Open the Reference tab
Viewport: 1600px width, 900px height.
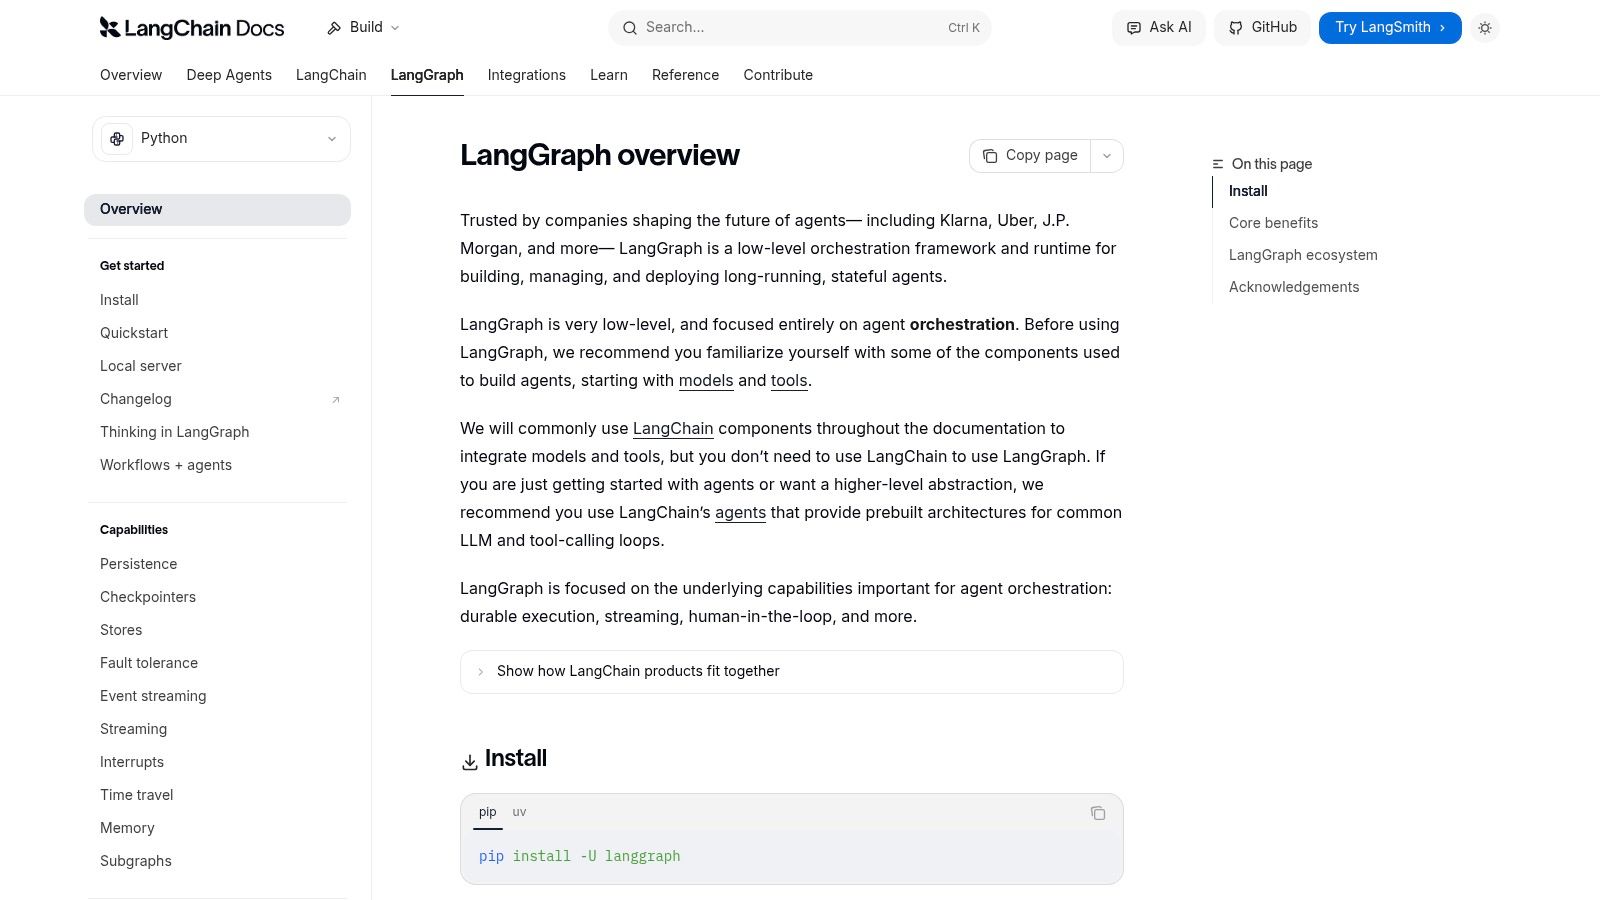click(x=686, y=75)
